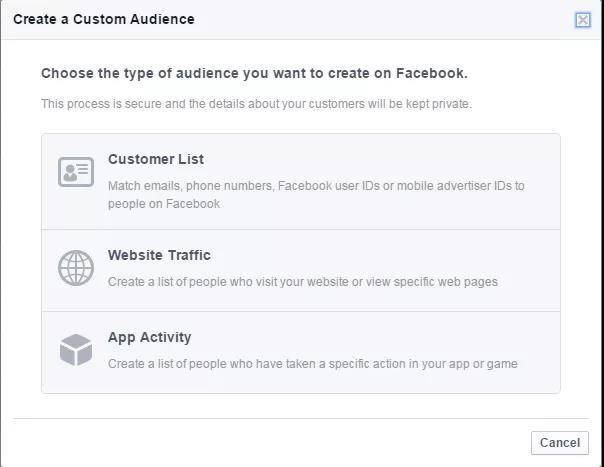Click the Customer List contact card icon

click(76, 172)
